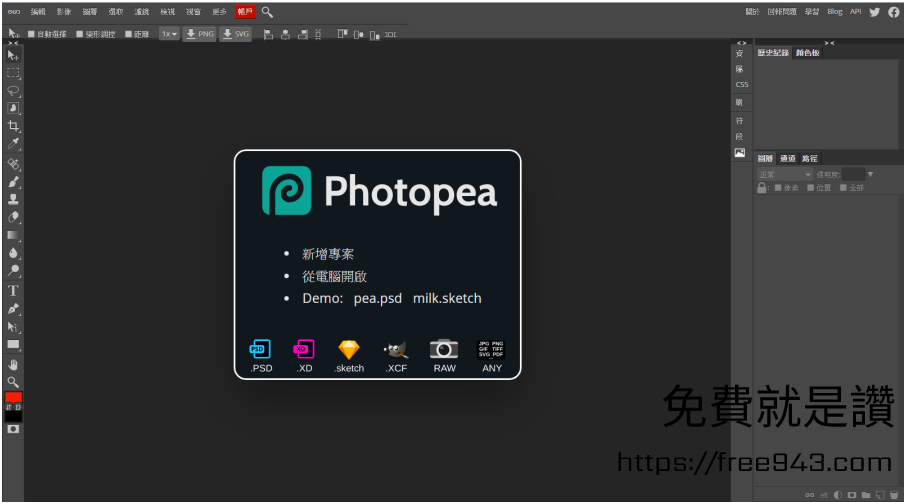Screen dimensions: 906x504
Task: Export as PNG button
Action: pos(200,34)
